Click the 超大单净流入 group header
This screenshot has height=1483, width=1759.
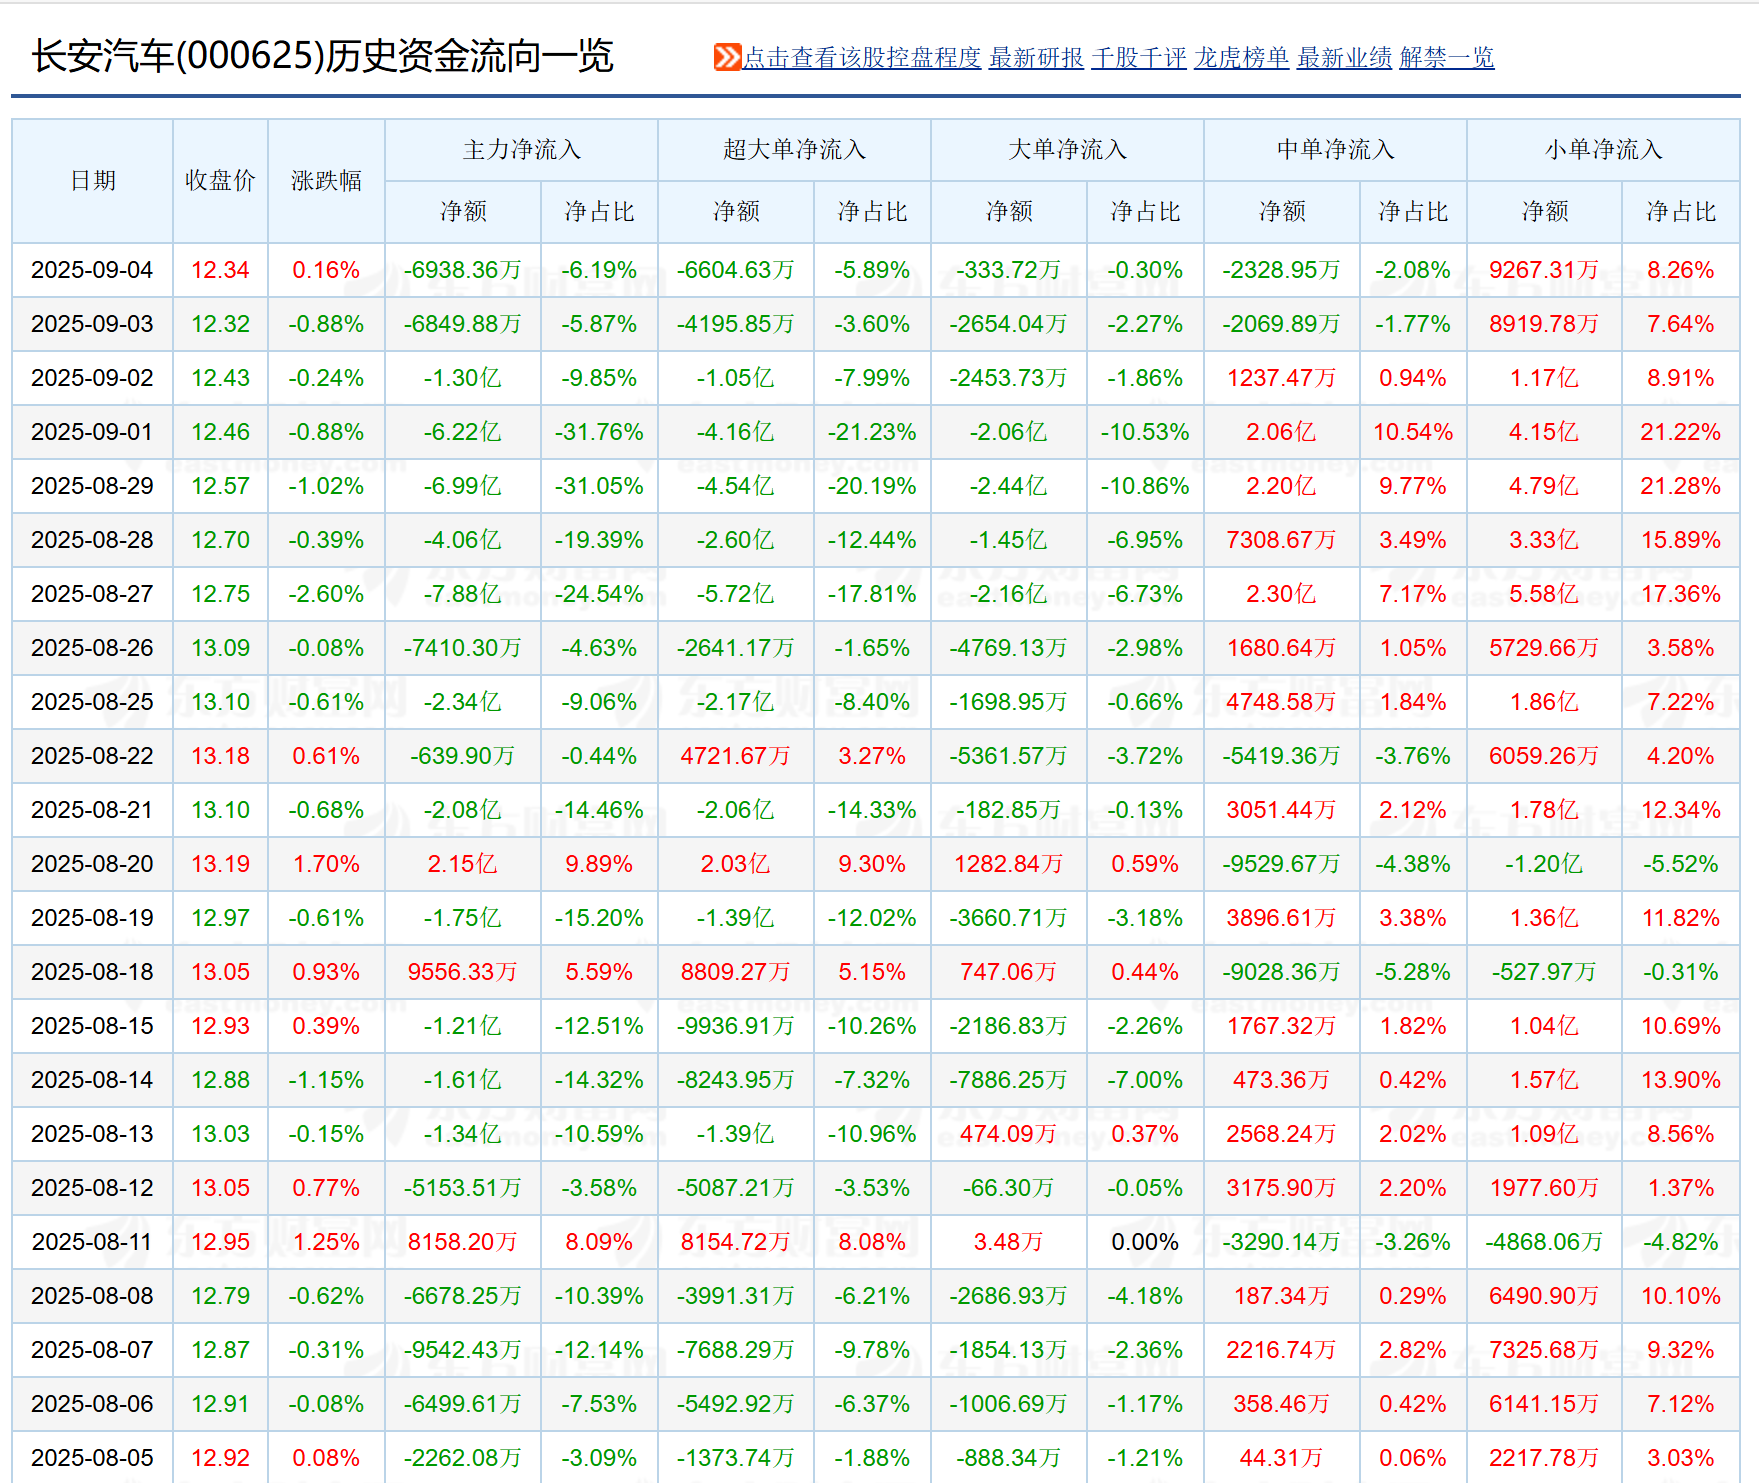tap(795, 150)
